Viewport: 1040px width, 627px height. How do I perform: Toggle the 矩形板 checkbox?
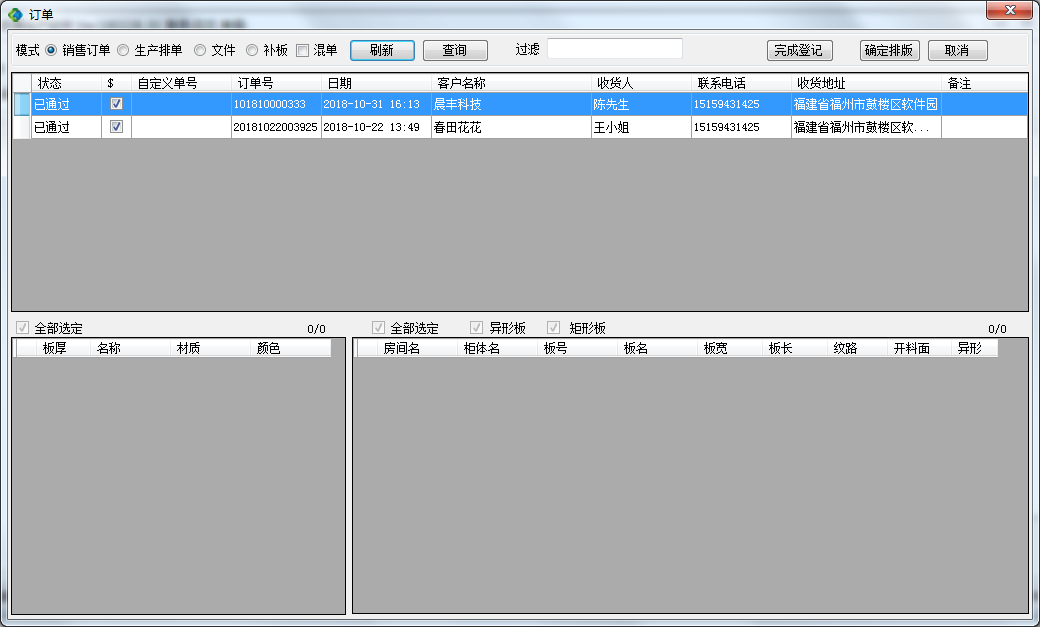pos(554,328)
